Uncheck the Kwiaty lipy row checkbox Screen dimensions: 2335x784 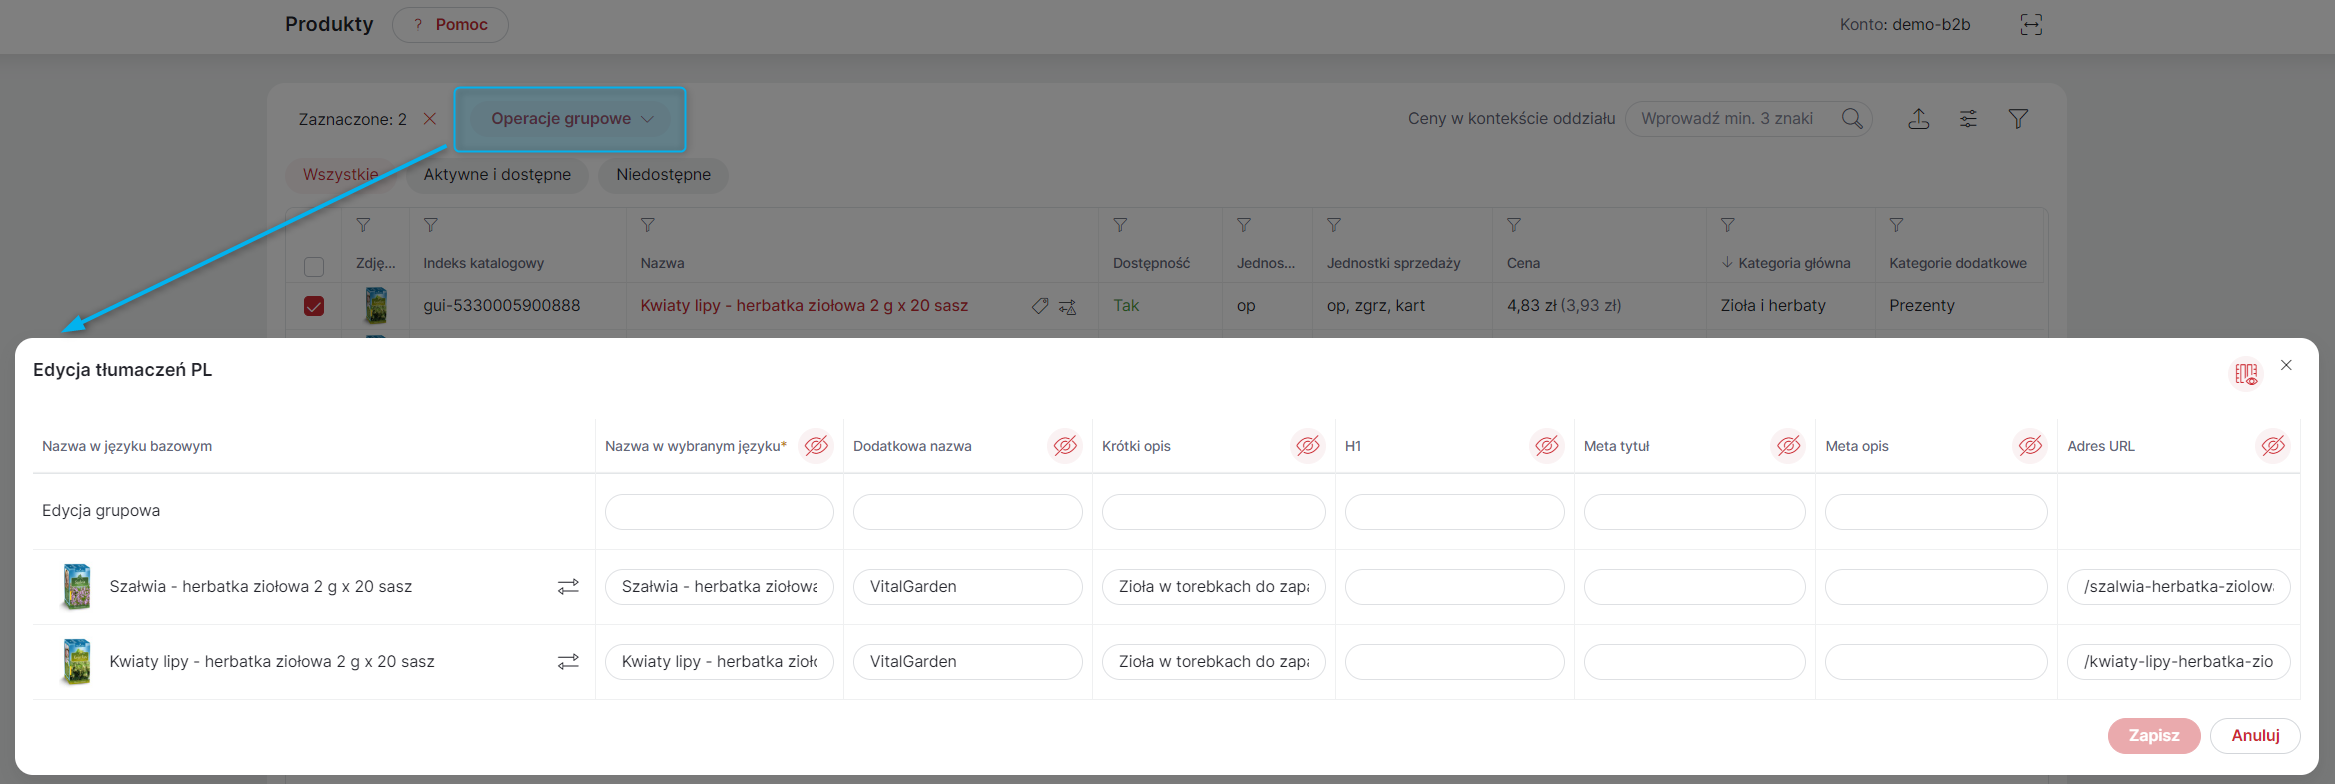pos(314,306)
